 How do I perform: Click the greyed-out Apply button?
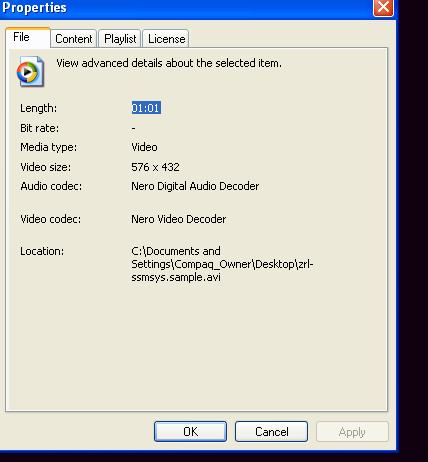(352, 432)
